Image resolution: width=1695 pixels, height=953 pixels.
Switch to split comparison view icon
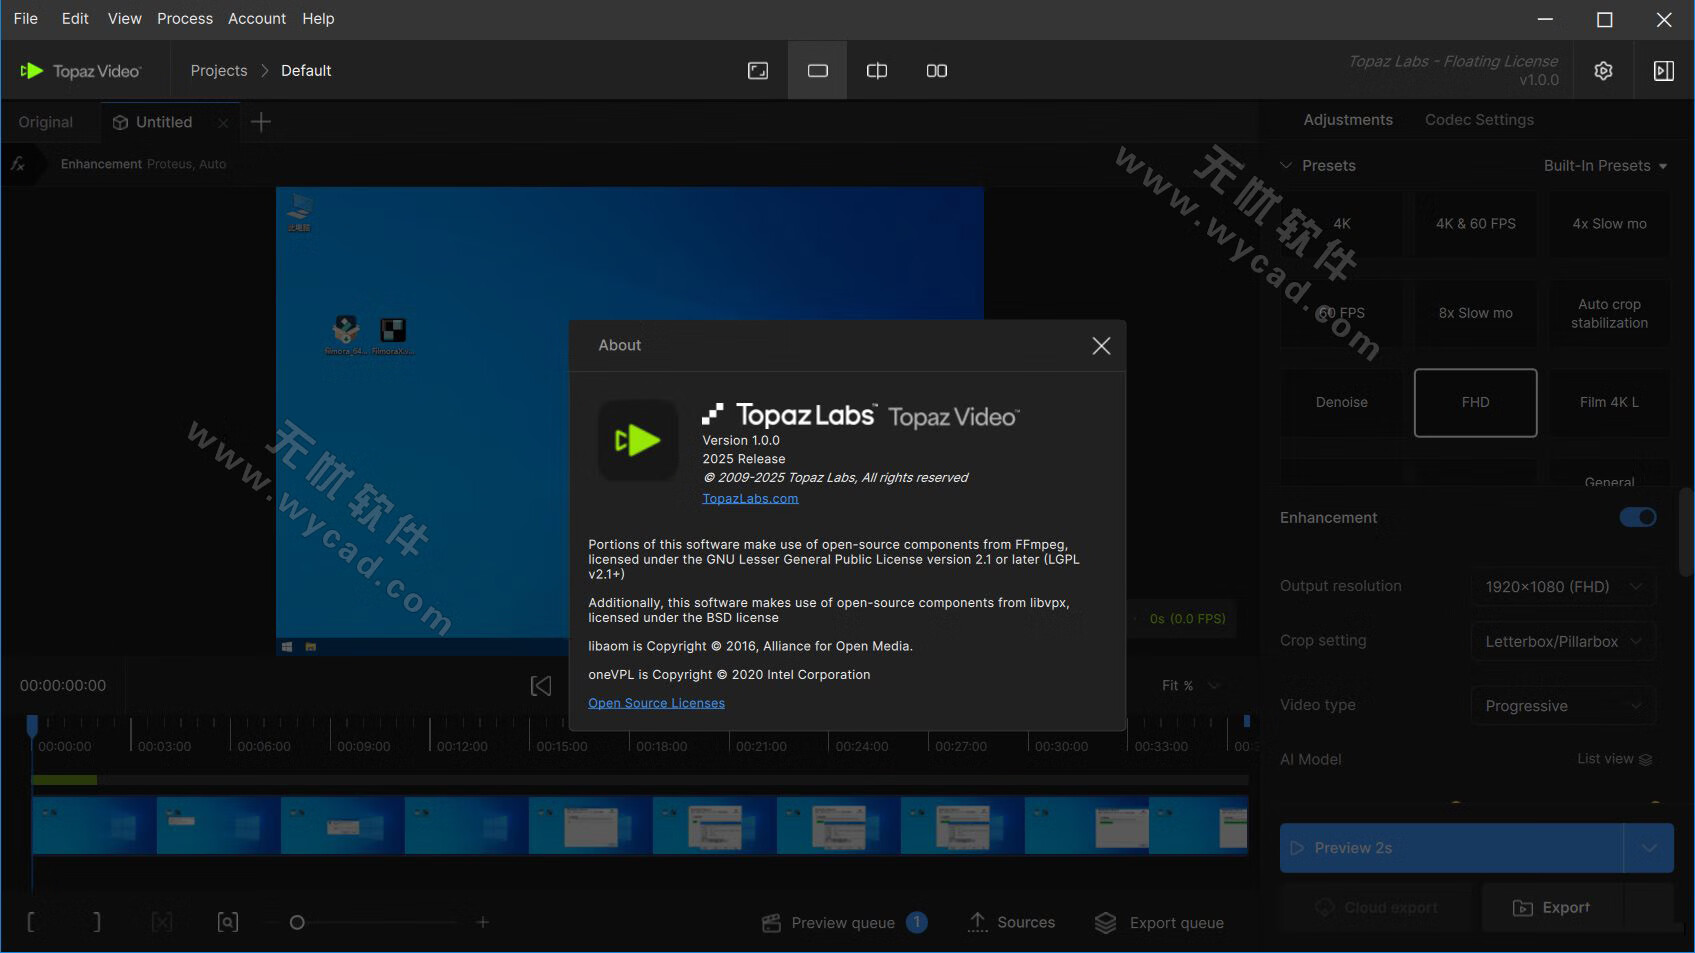pos(877,70)
